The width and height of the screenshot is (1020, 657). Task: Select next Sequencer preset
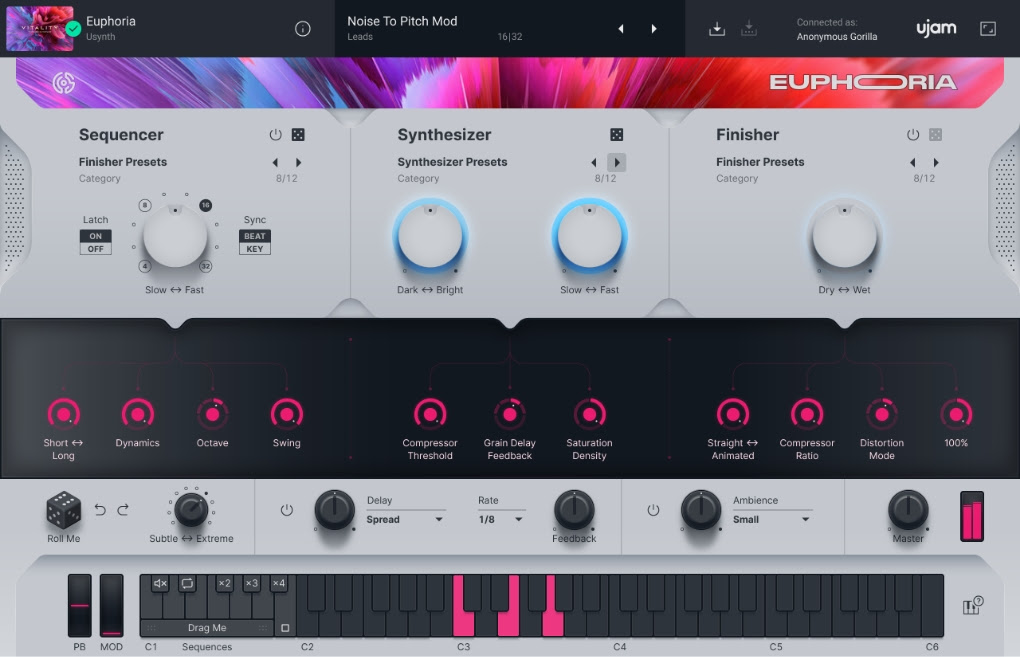click(299, 163)
